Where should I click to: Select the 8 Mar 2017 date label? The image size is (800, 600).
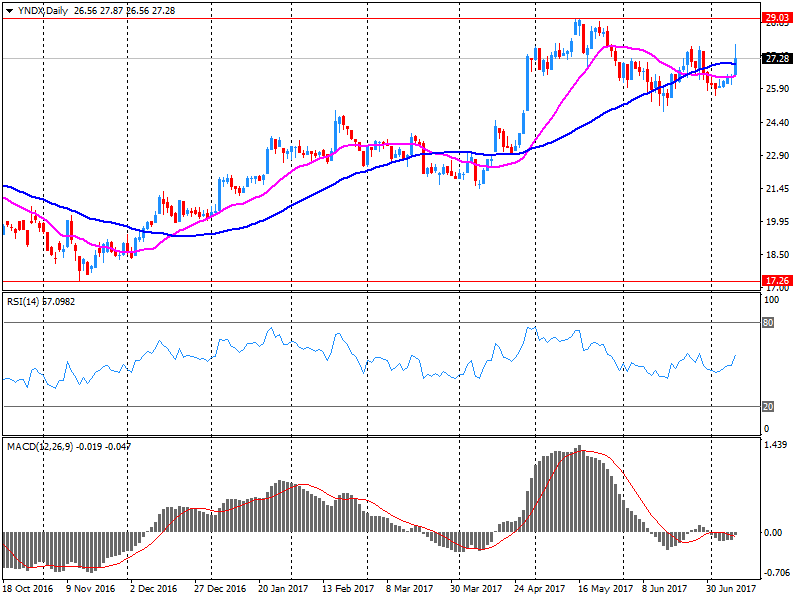410,589
